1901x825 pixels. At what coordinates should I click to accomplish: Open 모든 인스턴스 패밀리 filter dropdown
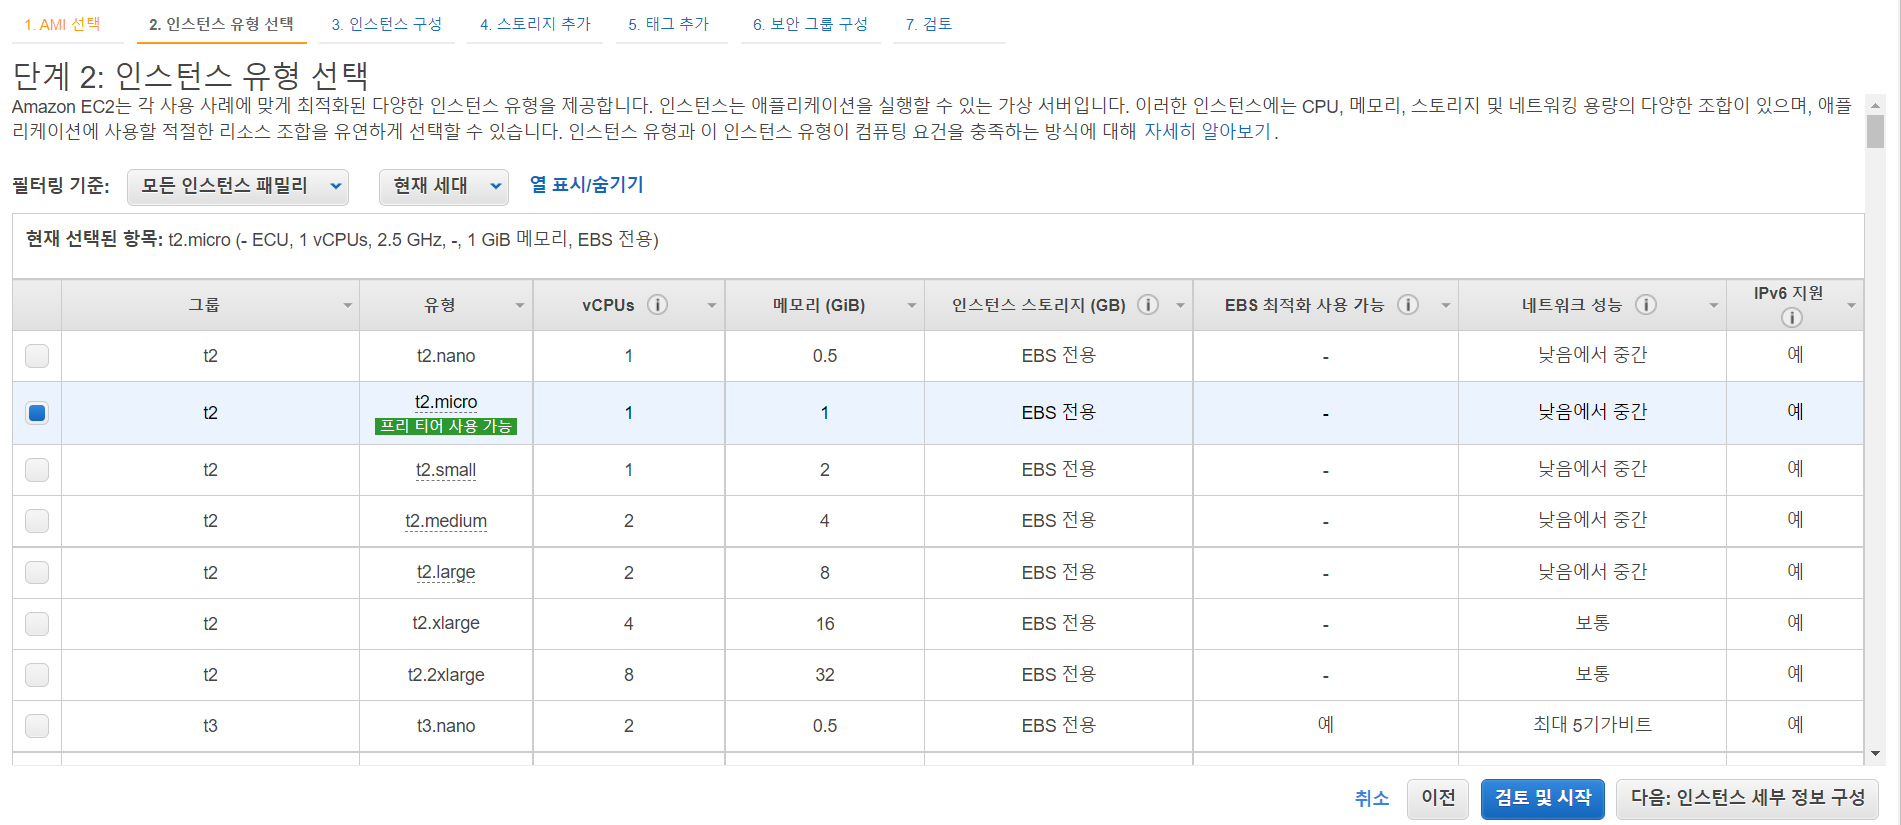pos(238,186)
